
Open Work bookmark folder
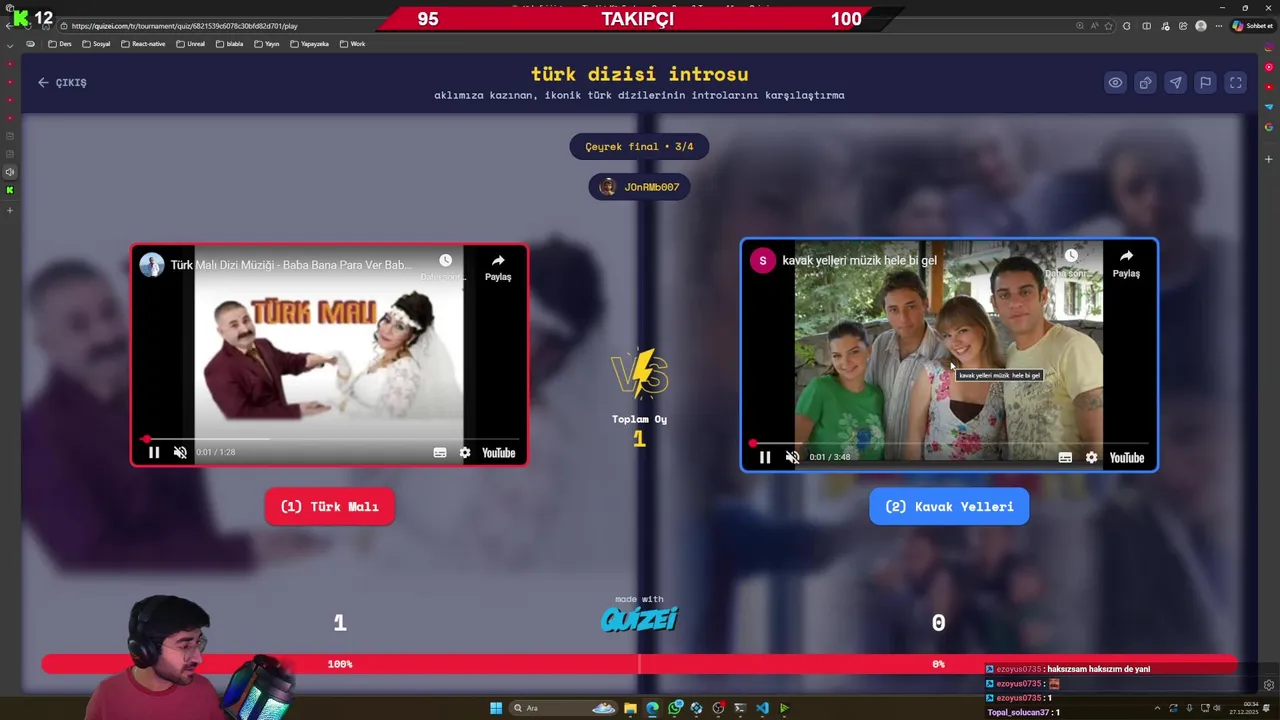point(352,44)
